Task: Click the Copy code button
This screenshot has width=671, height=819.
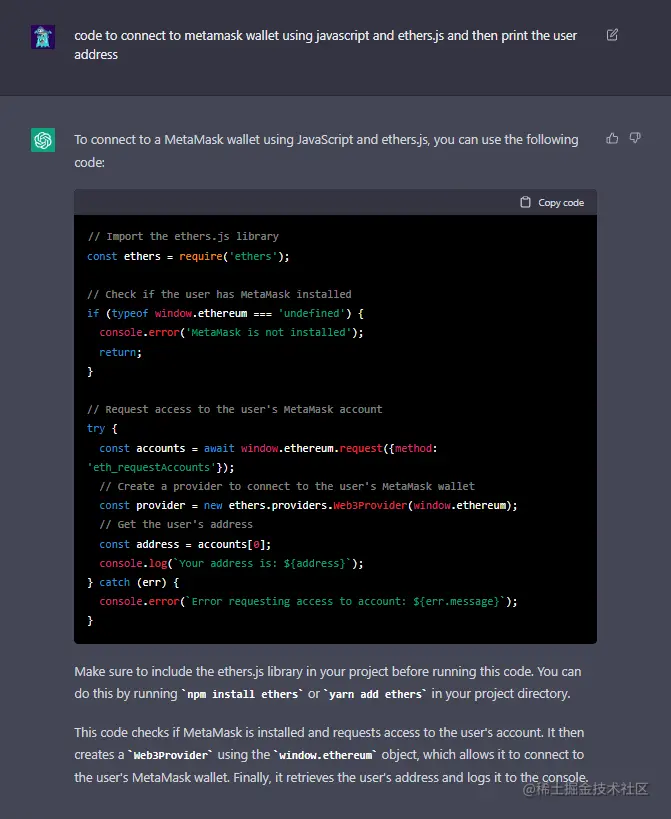Action: 552,202
